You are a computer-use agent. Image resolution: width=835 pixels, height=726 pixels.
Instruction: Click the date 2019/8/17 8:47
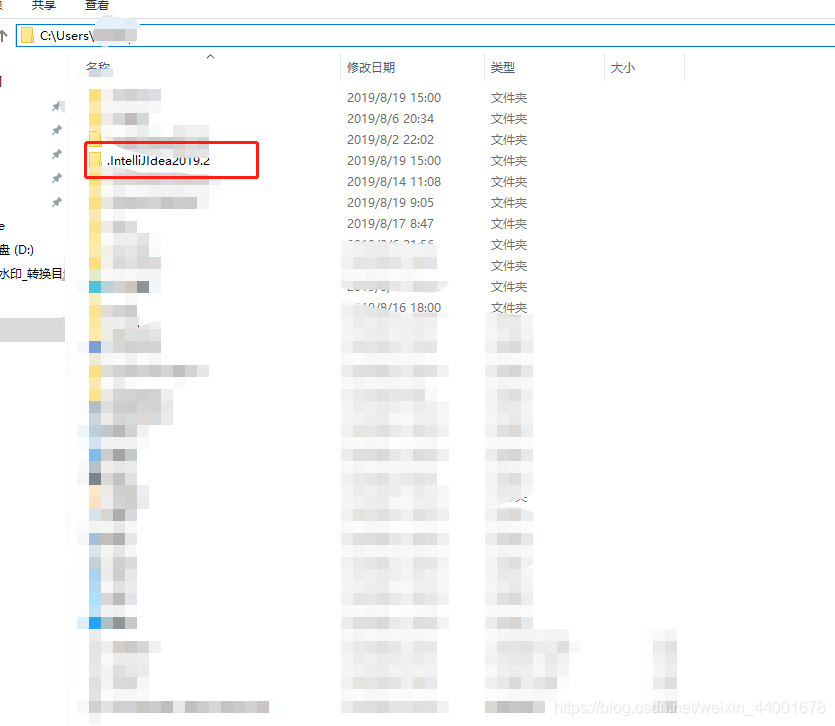(390, 224)
